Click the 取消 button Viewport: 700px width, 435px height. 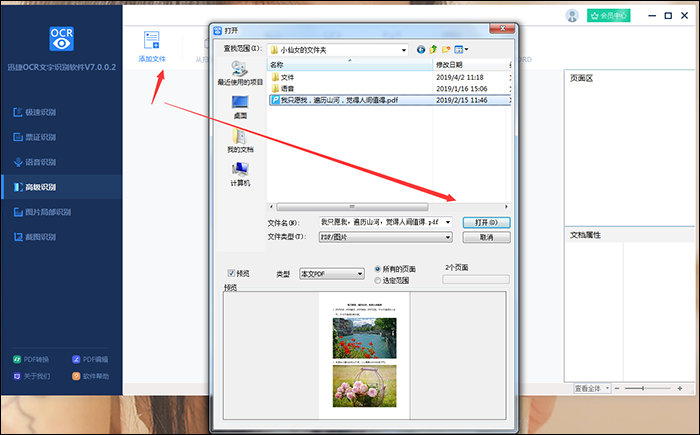[x=486, y=237]
